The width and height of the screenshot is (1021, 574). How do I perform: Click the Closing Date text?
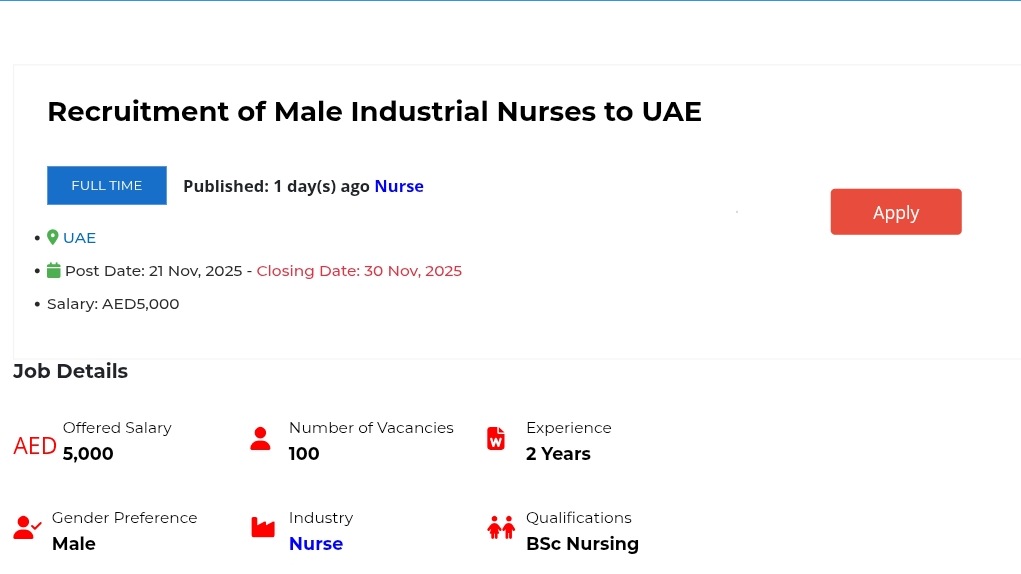[359, 271]
